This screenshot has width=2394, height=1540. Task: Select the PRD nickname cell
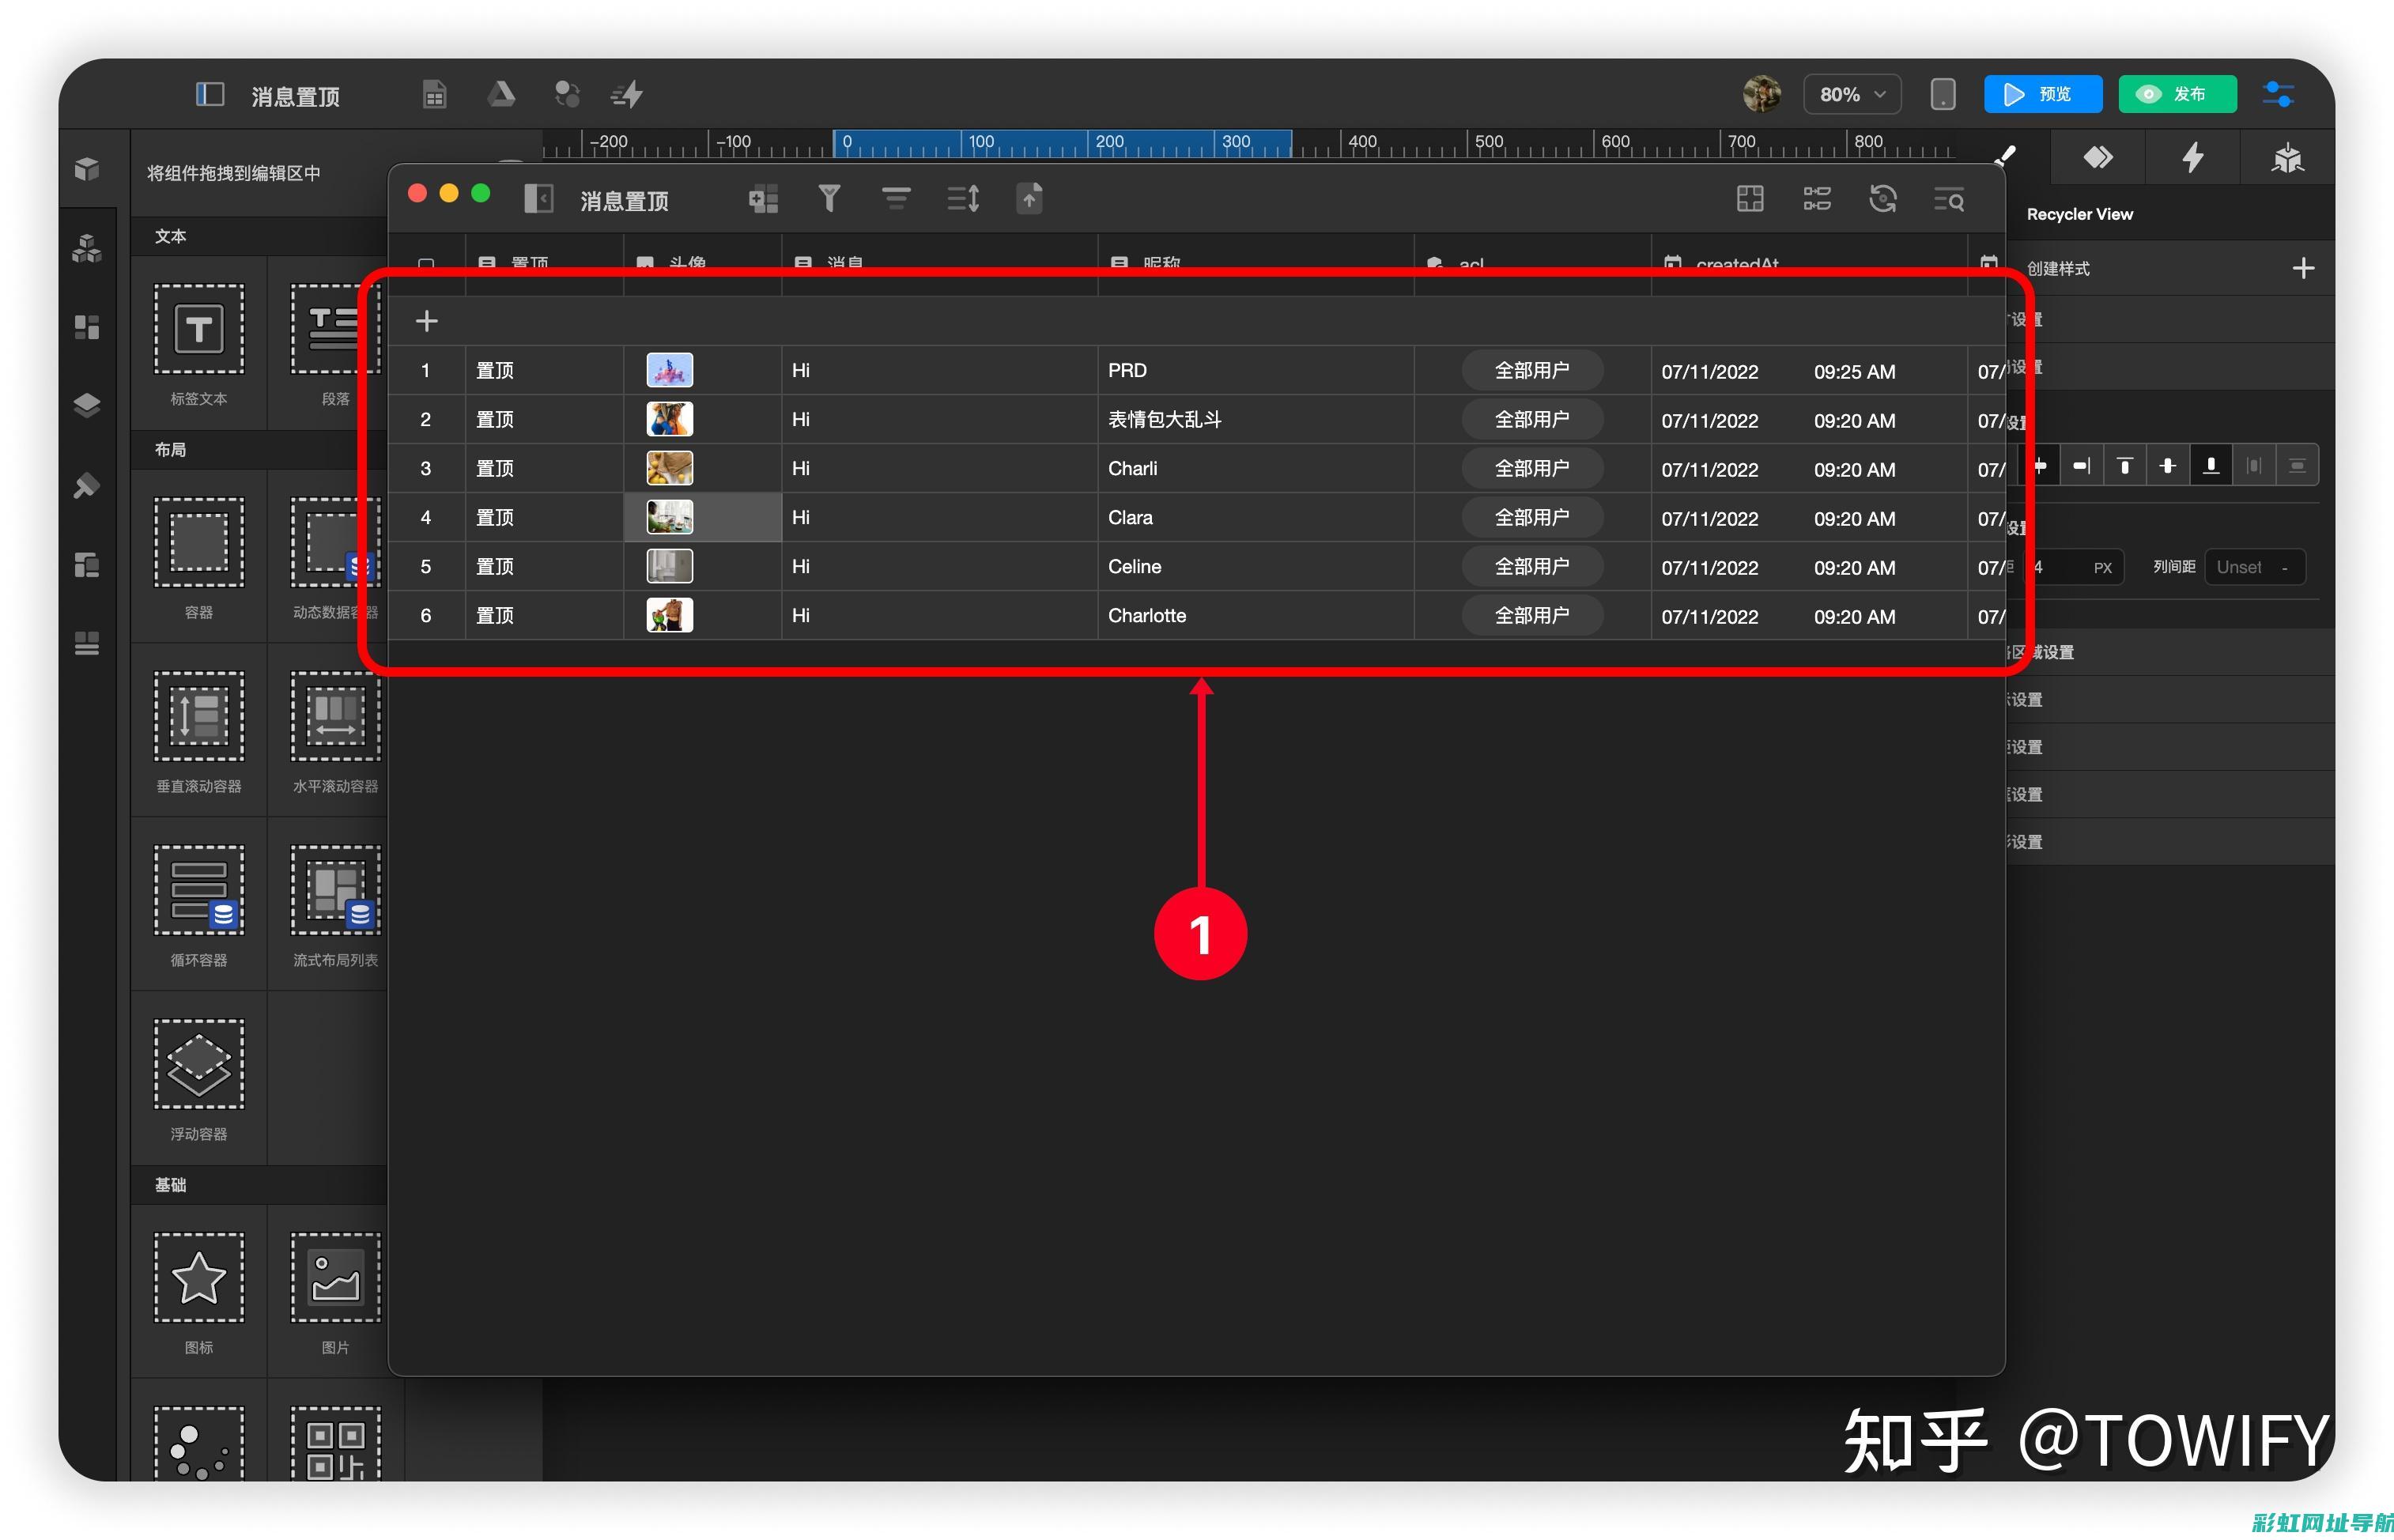click(x=1255, y=370)
